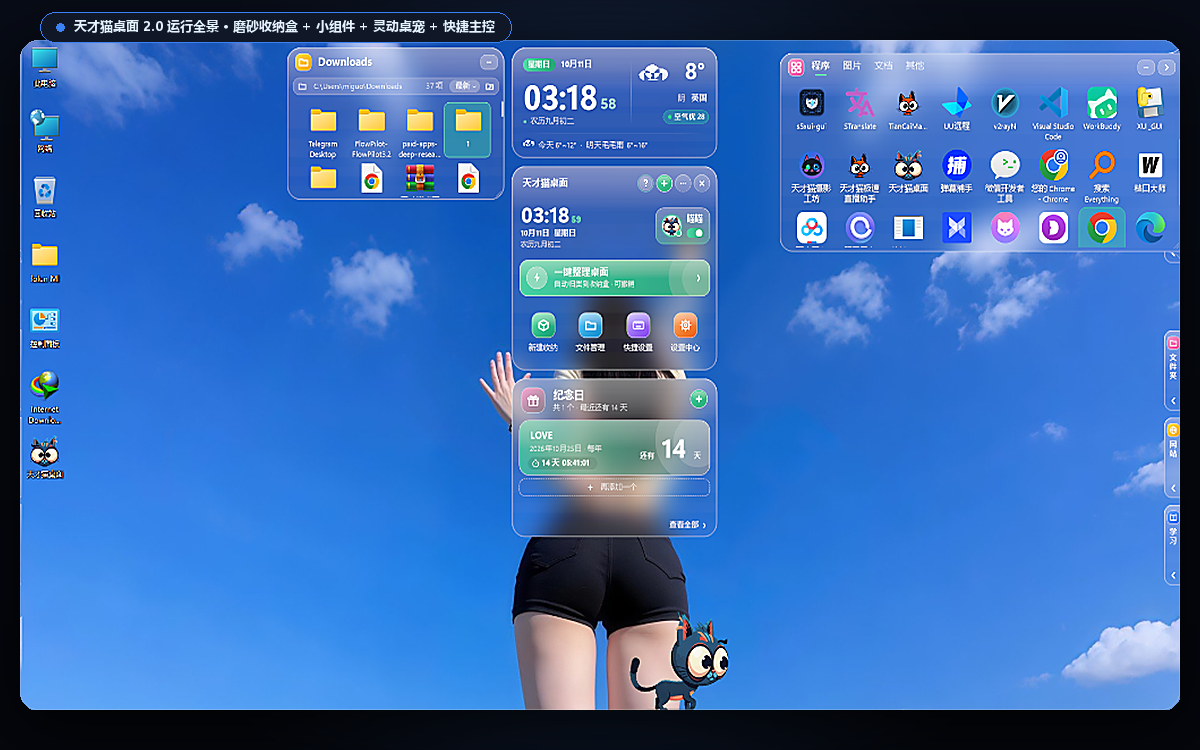Click the help question-mark button in 天才猫桌面
This screenshot has height=750, width=1200.
click(x=645, y=184)
